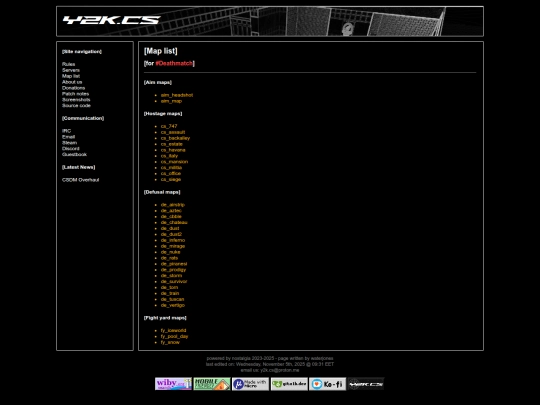Click the de_train map
540x405 pixels.
(170, 293)
